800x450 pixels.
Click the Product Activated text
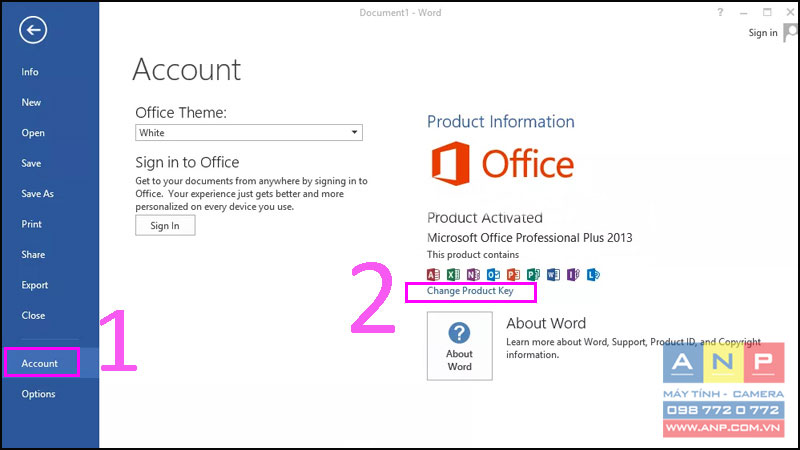(485, 218)
